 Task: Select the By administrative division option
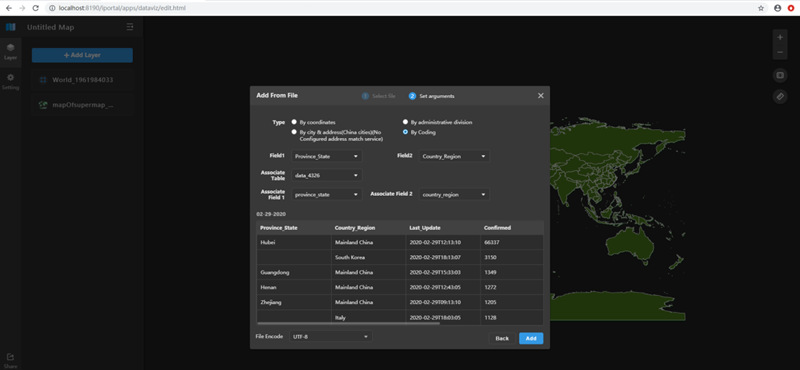pyautogui.click(x=405, y=122)
